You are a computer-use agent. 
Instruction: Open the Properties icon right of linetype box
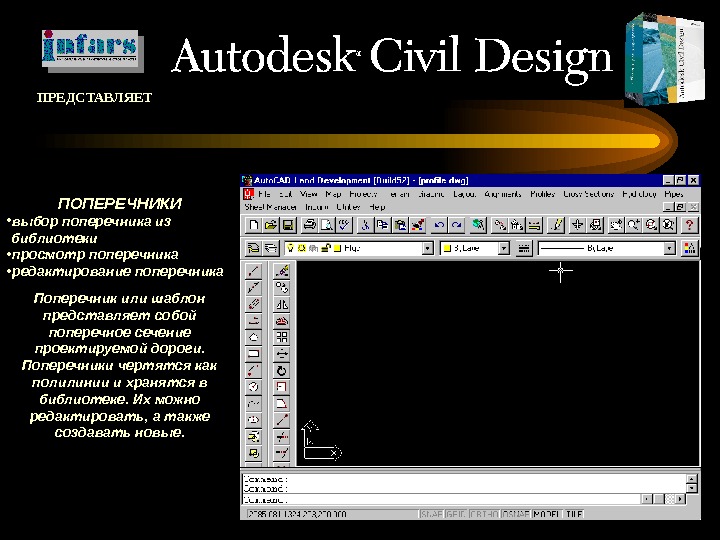690,248
